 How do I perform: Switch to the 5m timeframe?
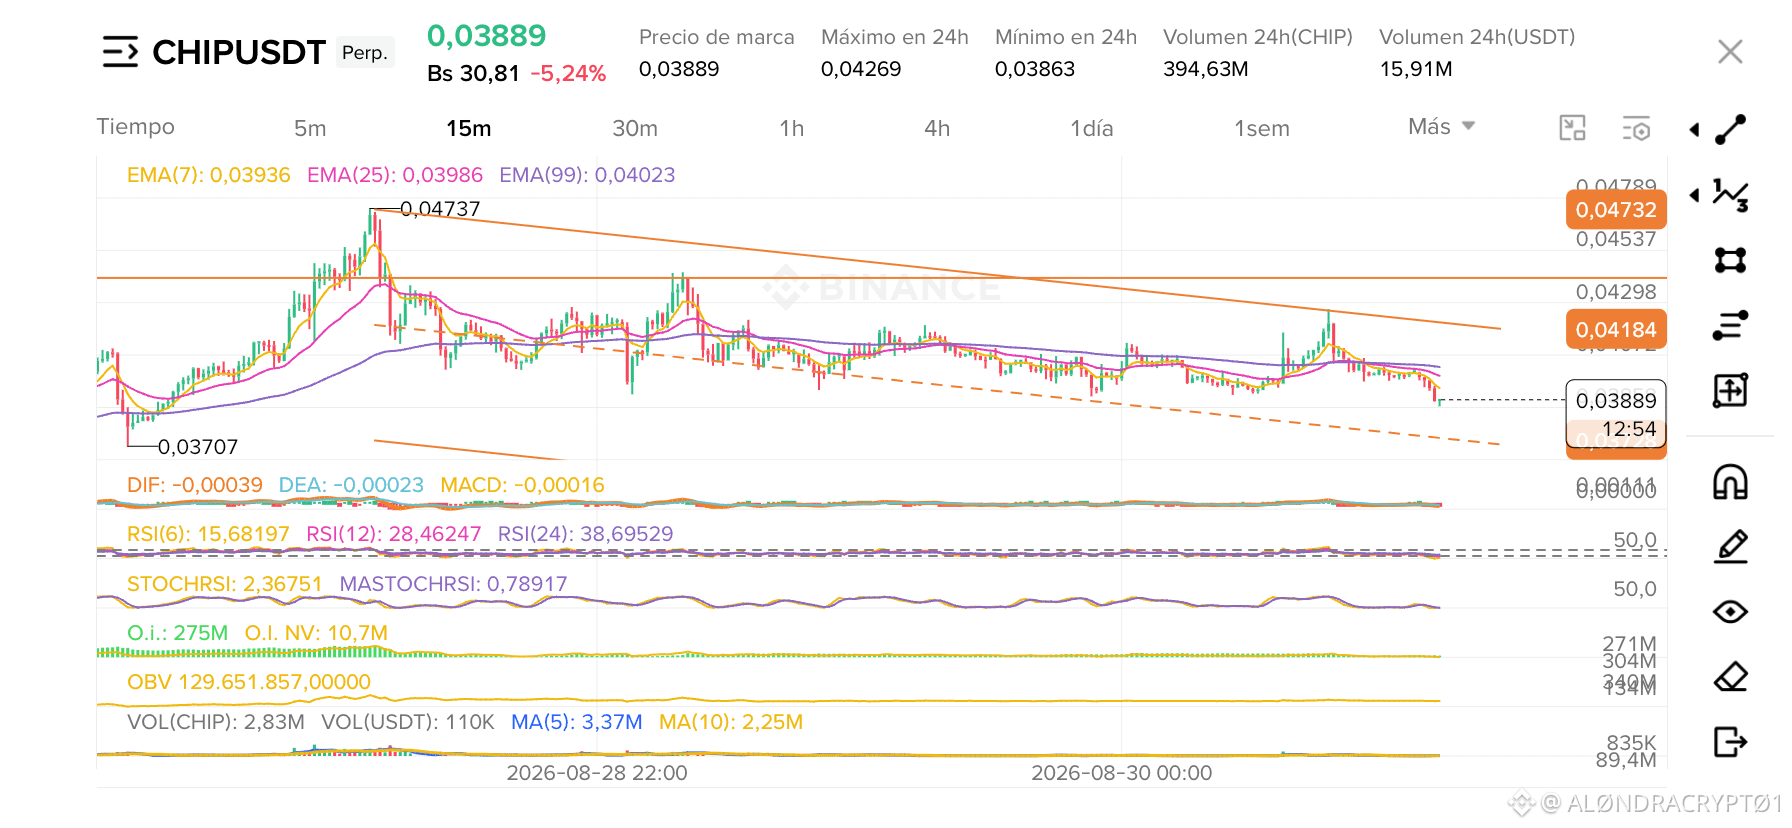pos(310,128)
